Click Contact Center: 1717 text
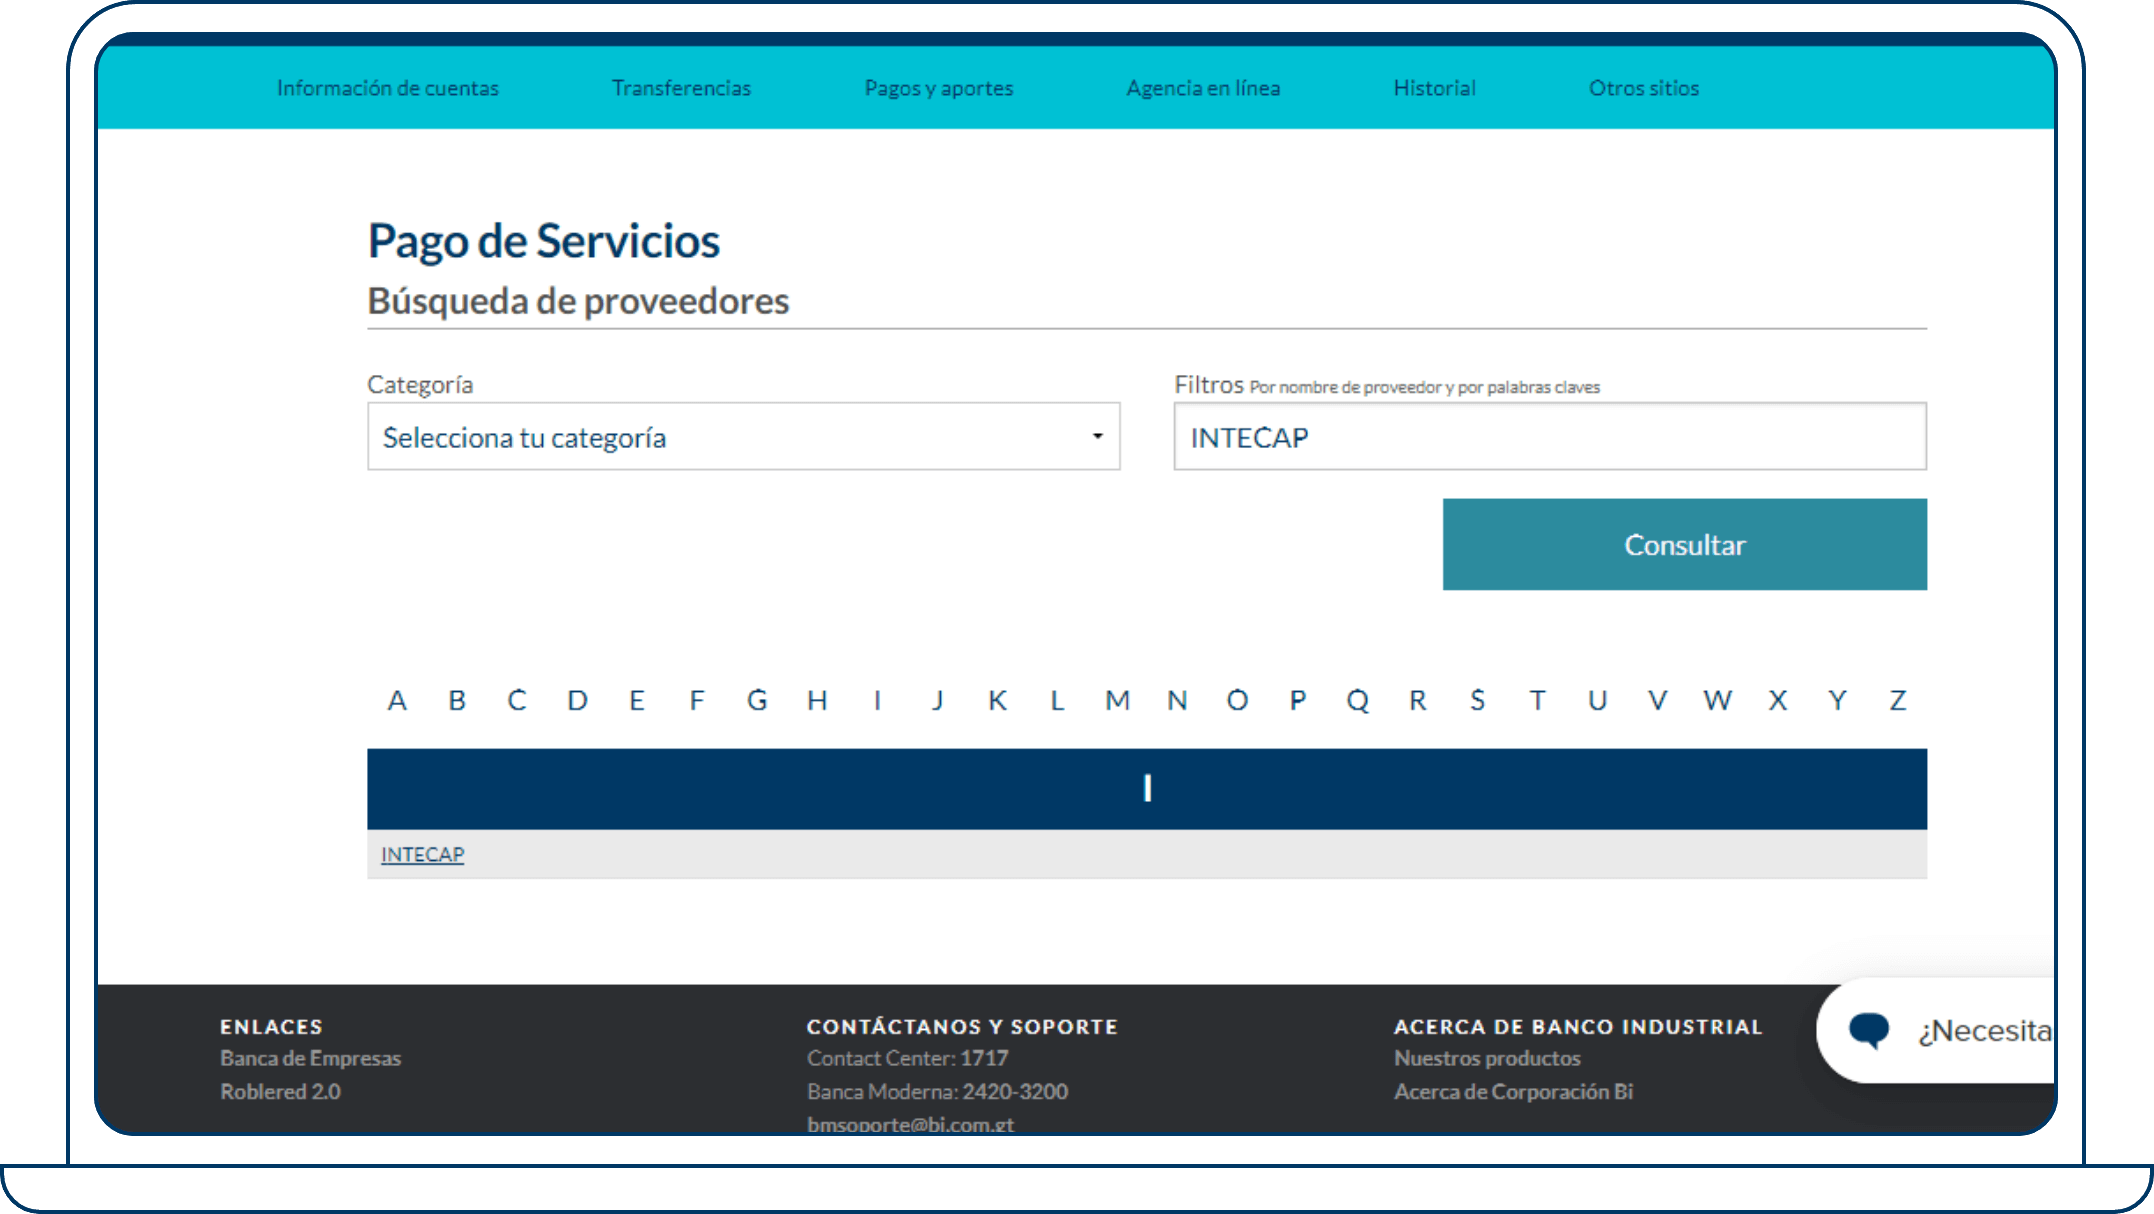 click(x=907, y=1058)
